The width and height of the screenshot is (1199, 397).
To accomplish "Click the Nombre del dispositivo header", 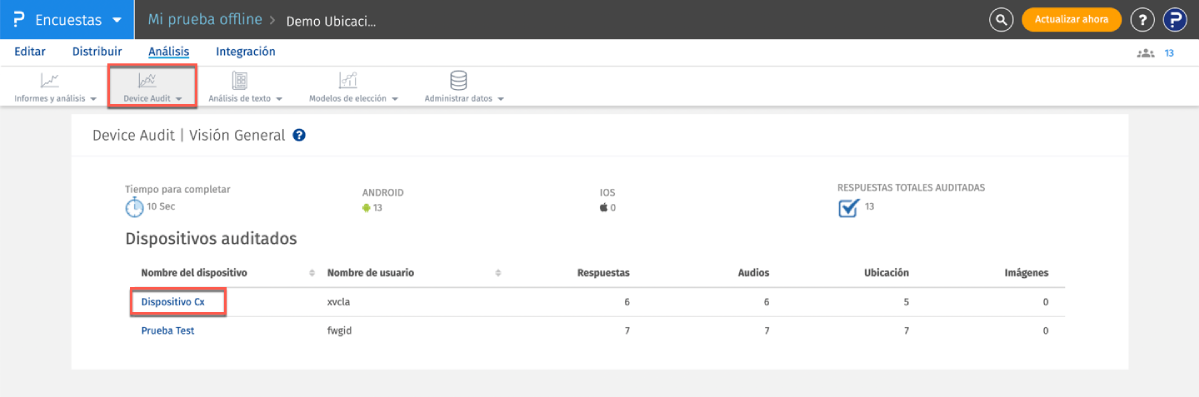I will pos(193,273).
